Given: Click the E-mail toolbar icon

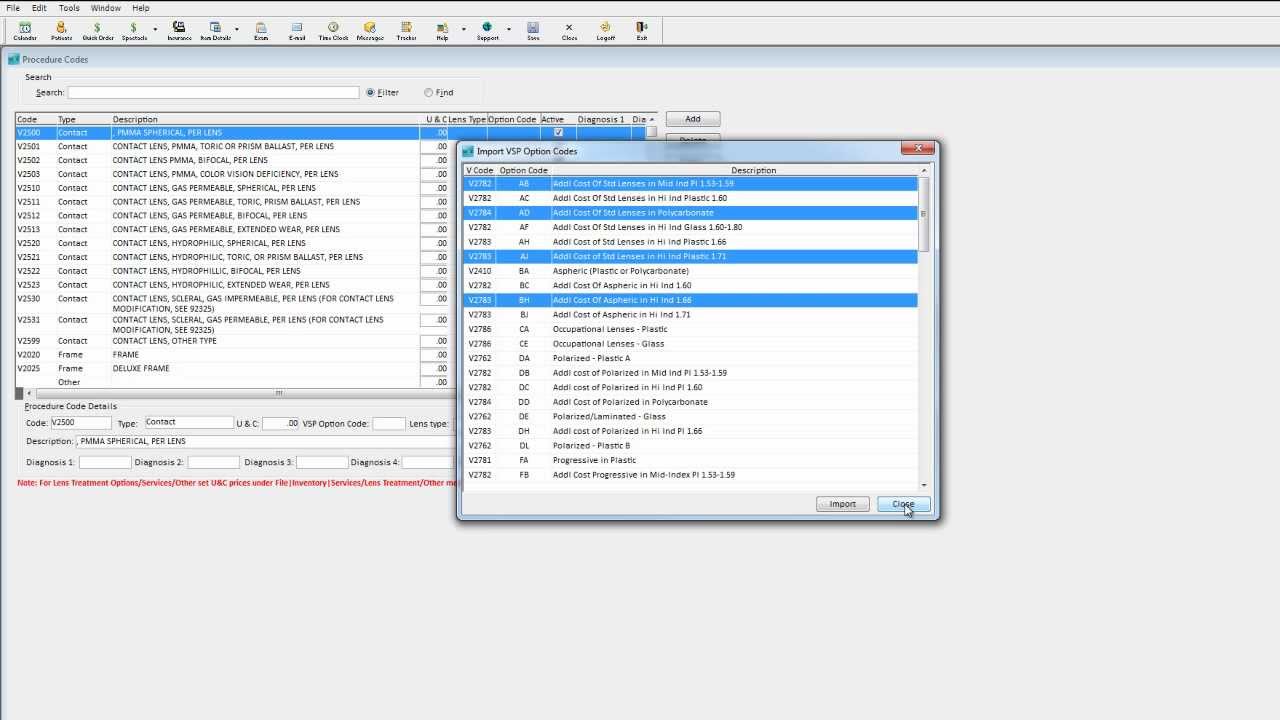Looking at the screenshot, I should pos(297,31).
